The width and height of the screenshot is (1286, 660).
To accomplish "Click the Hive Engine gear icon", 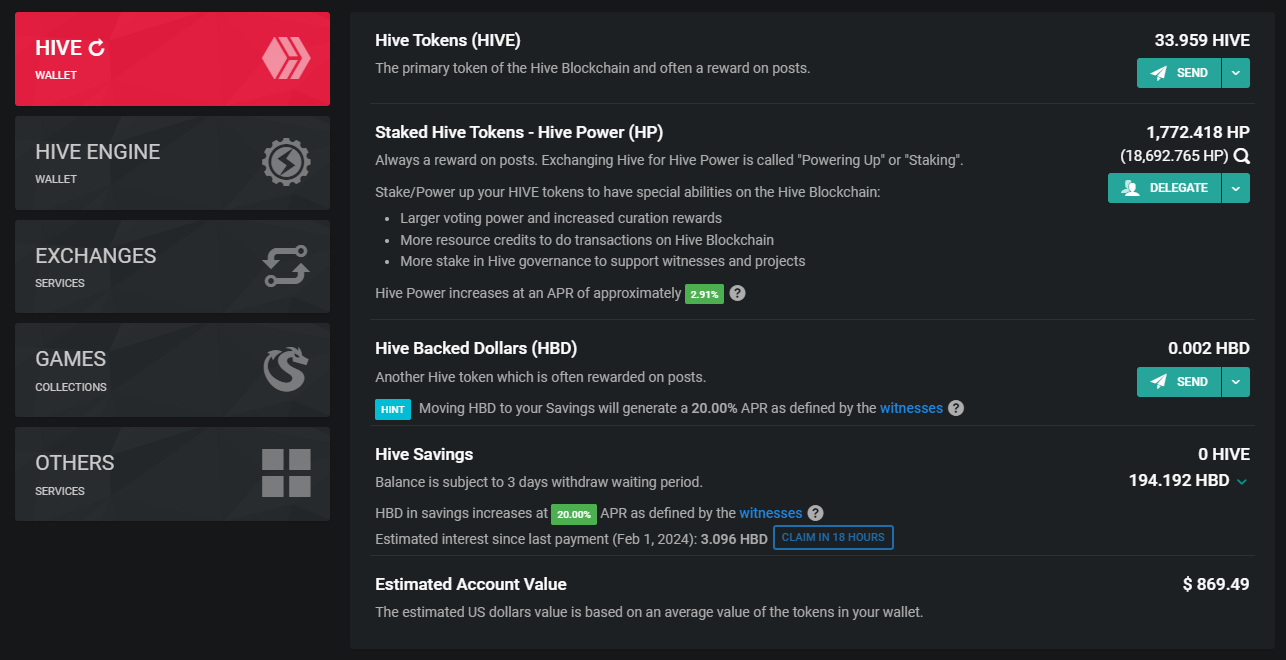I will [286, 162].
